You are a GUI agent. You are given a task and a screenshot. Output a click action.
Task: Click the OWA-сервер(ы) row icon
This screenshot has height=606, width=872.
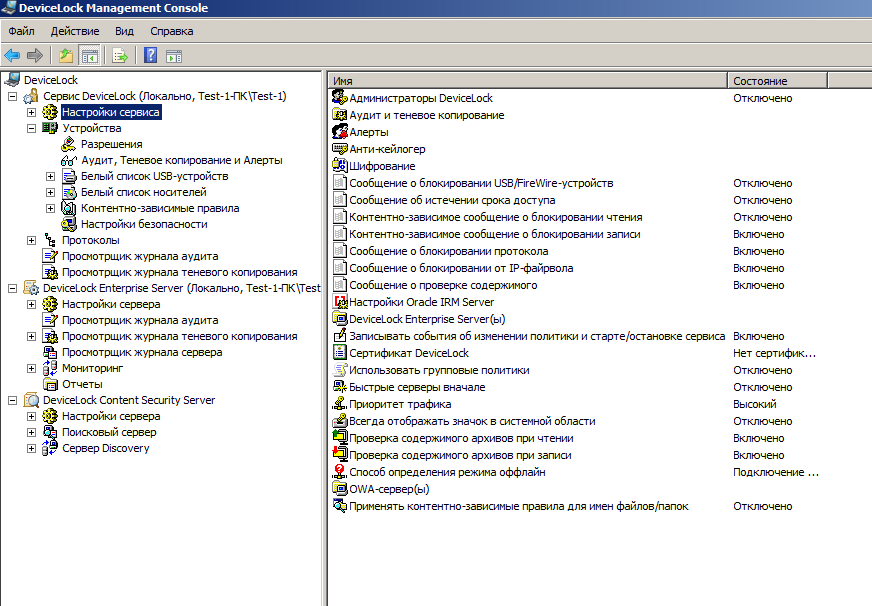[x=339, y=489]
